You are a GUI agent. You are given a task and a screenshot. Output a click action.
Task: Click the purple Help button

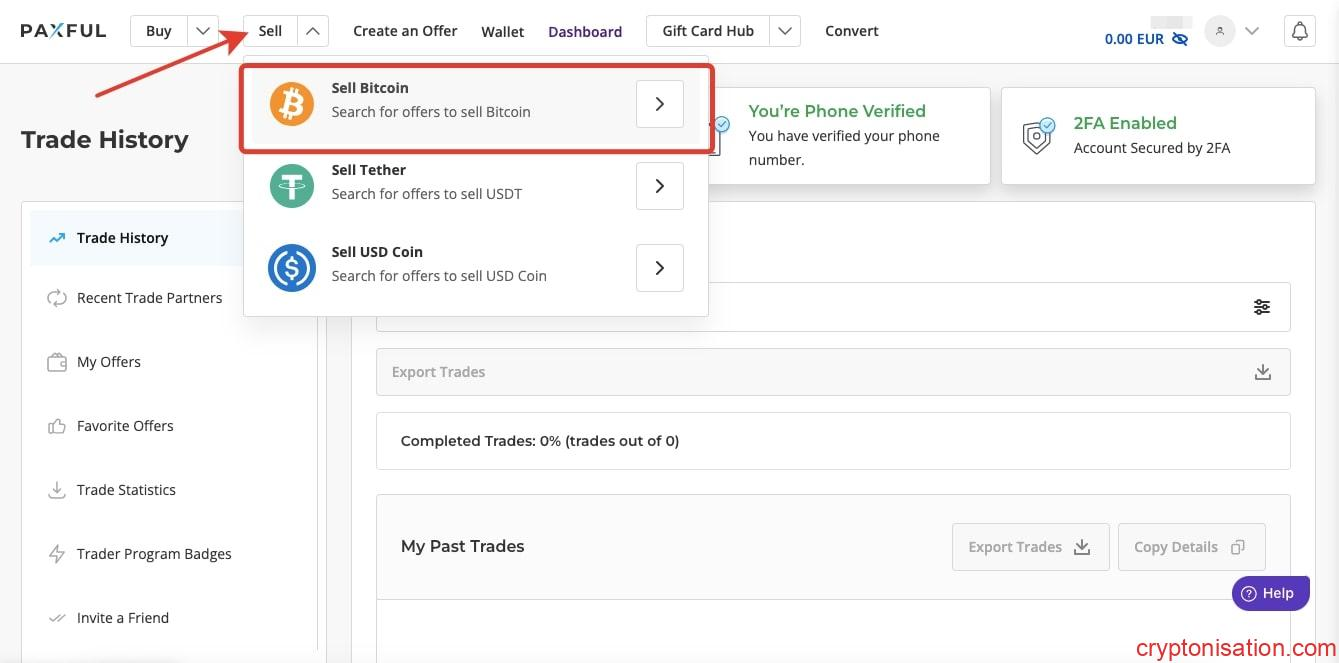pos(1269,593)
